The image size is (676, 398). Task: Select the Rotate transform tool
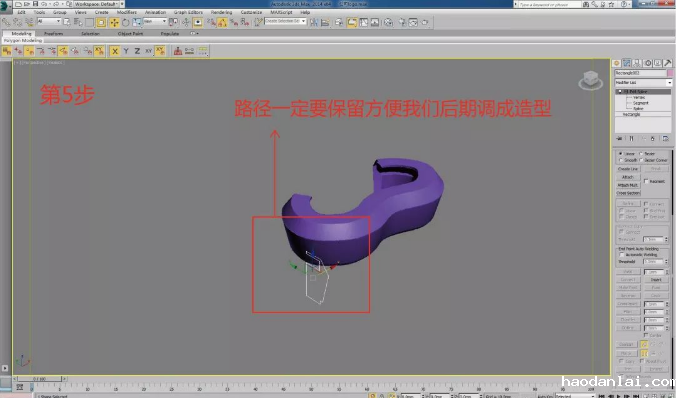(x=125, y=22)
